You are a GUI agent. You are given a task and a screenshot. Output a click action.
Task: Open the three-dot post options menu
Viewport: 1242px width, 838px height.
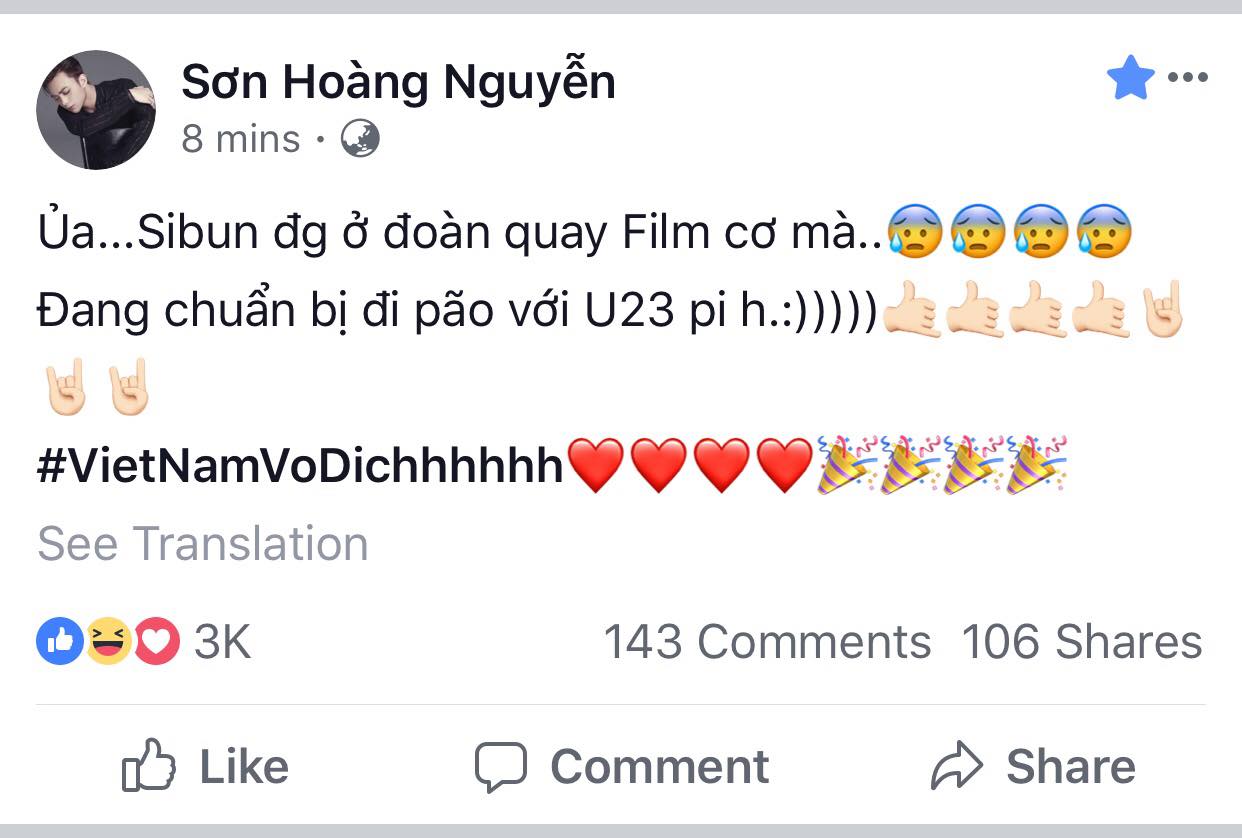pos(1188,78)
